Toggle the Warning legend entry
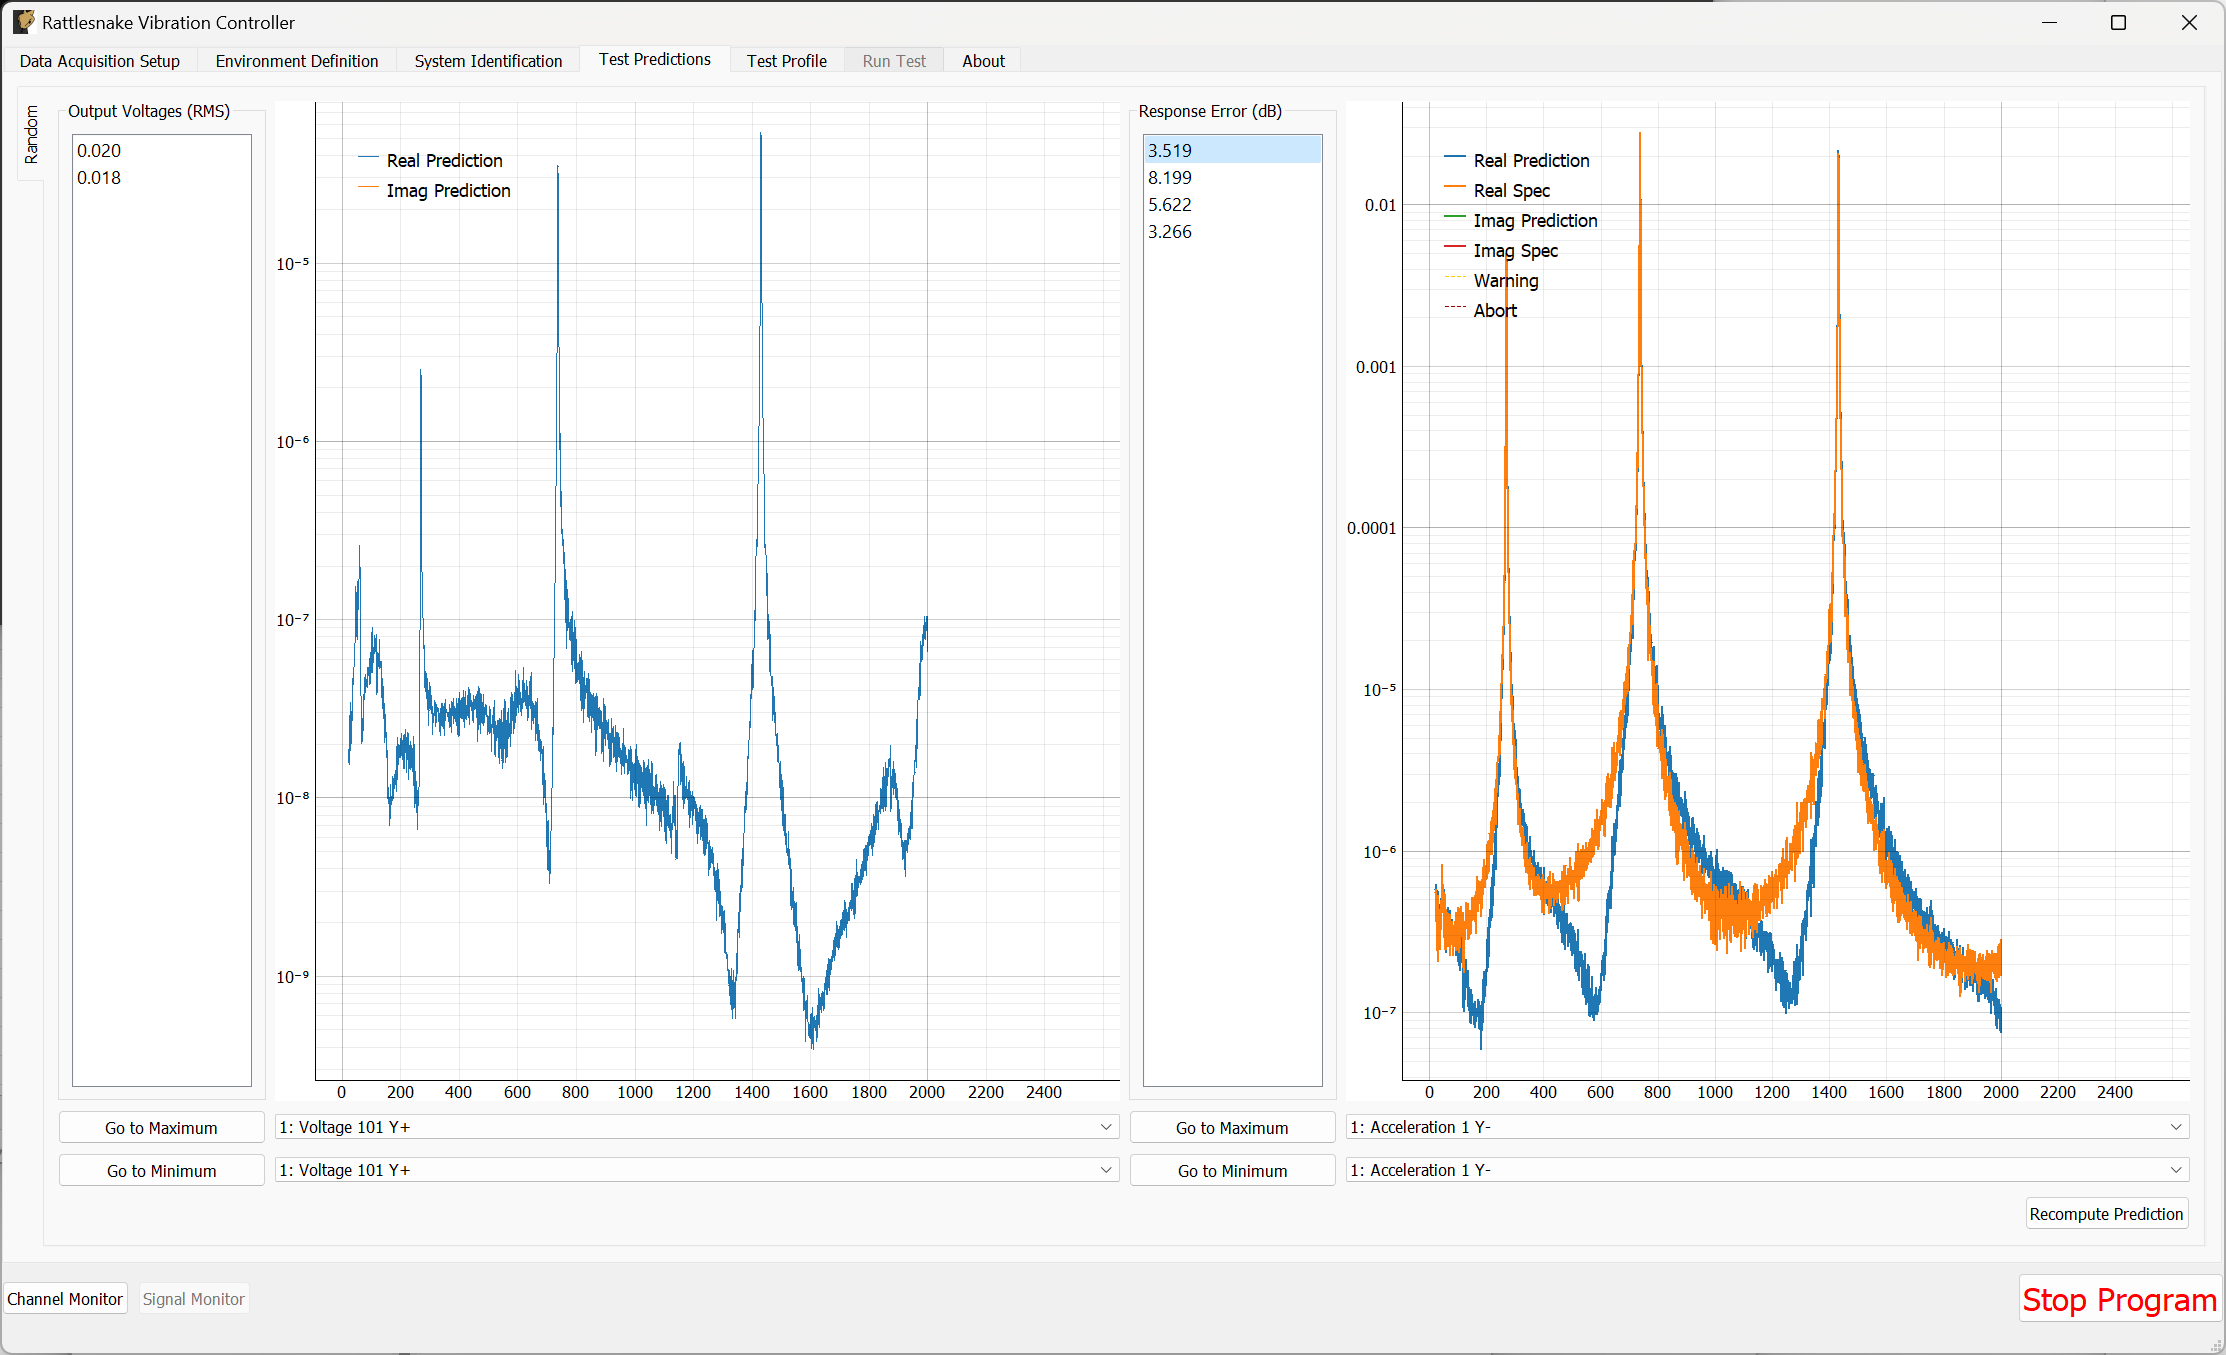The width and height of the screenshot is (2226, 1355). 1505,280
